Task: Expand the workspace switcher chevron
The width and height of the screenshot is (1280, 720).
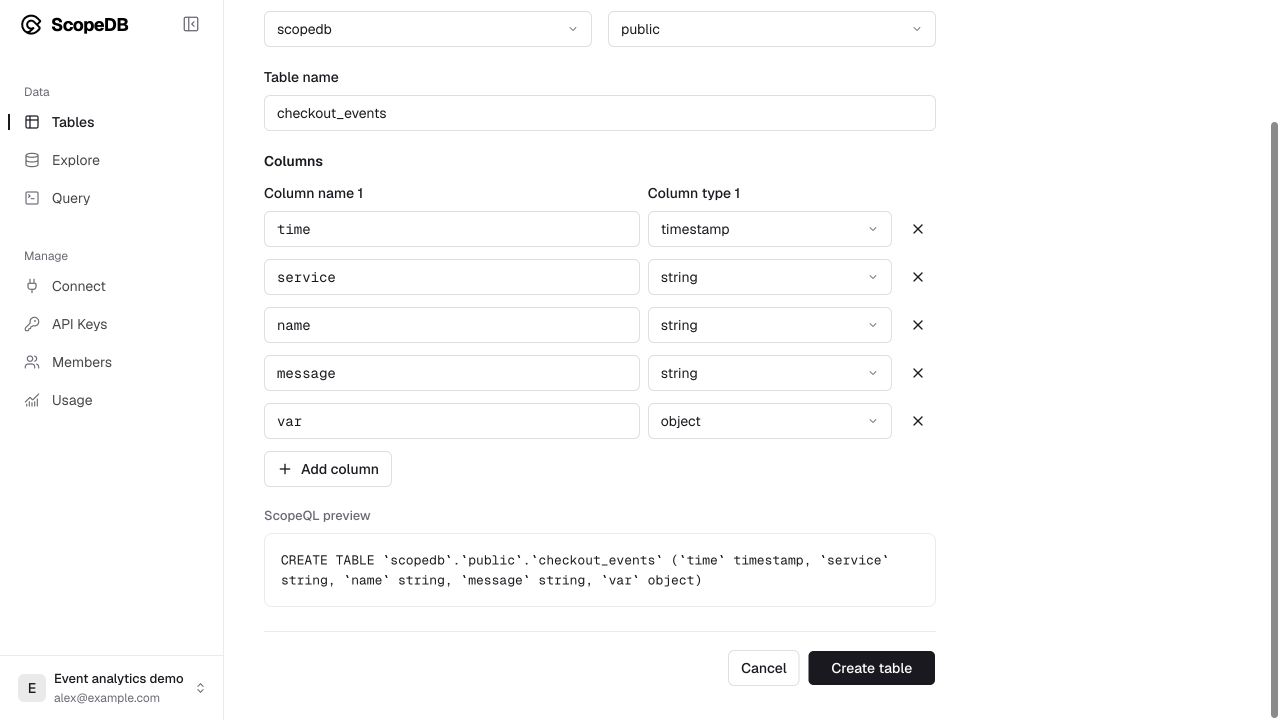Action: (x=200, y=688)
